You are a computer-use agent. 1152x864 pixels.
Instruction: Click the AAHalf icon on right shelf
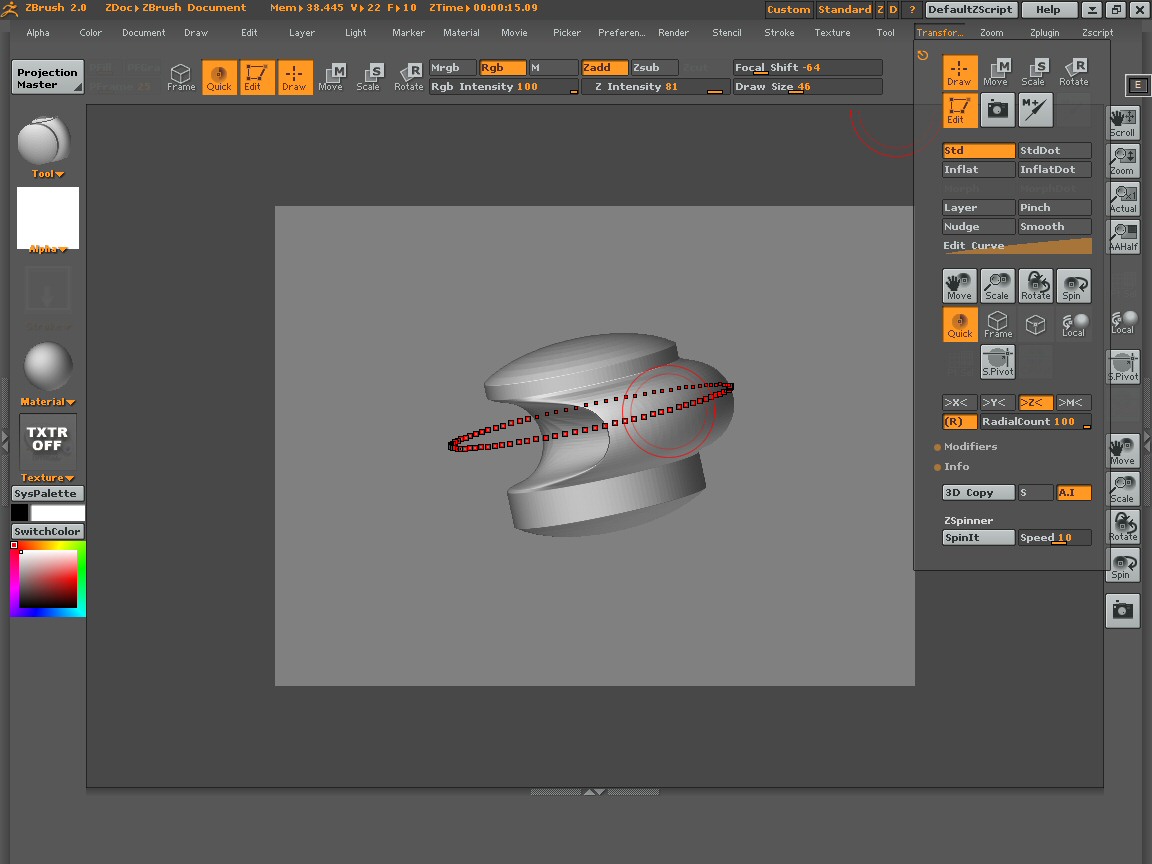click(1123, 238)
